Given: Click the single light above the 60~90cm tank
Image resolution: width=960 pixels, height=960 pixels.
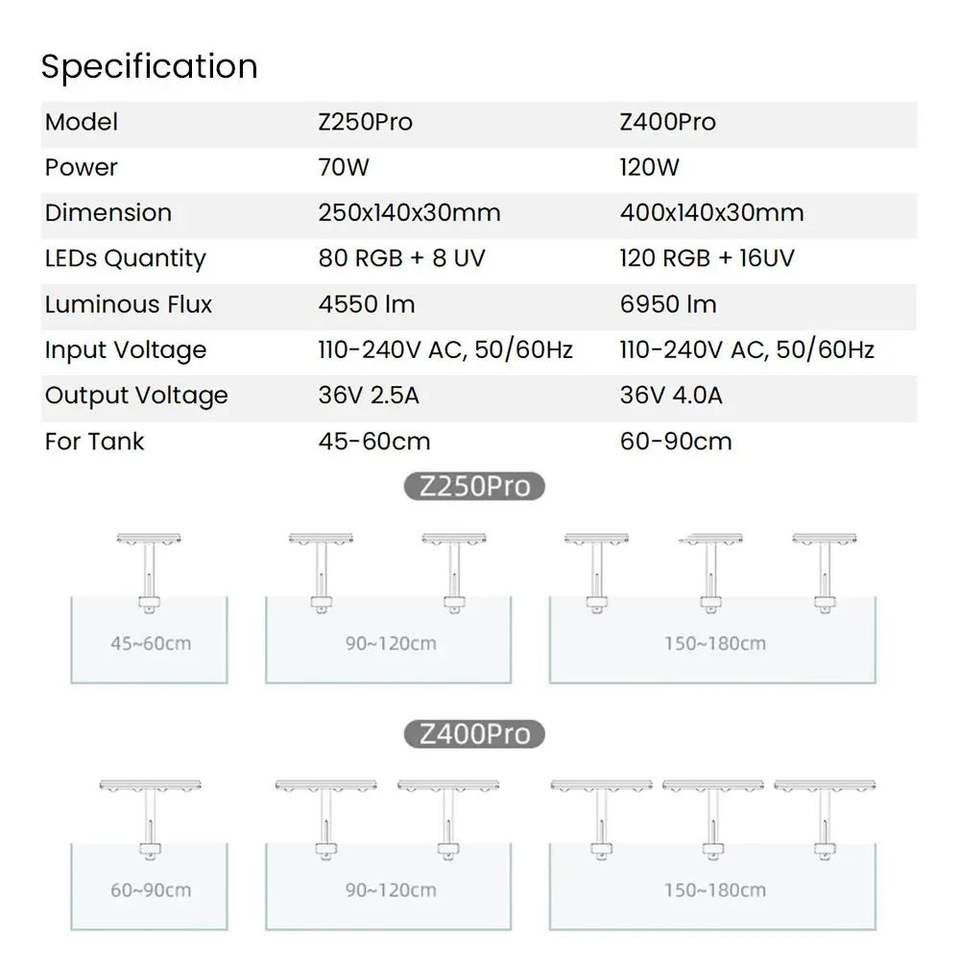Looking at the screenshot, I should [x=150, y=786].
